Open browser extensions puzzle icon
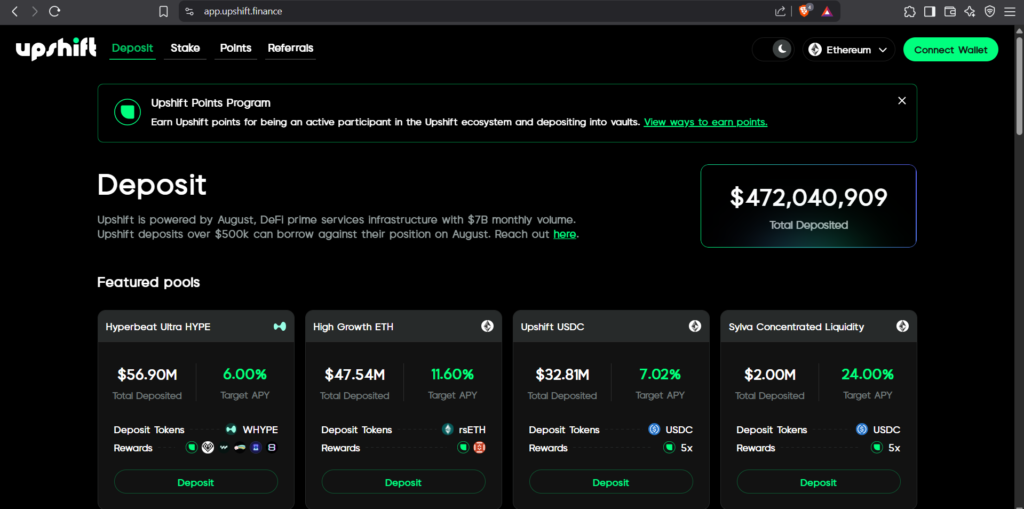The image size is (1024, 509). pos(909,11)
